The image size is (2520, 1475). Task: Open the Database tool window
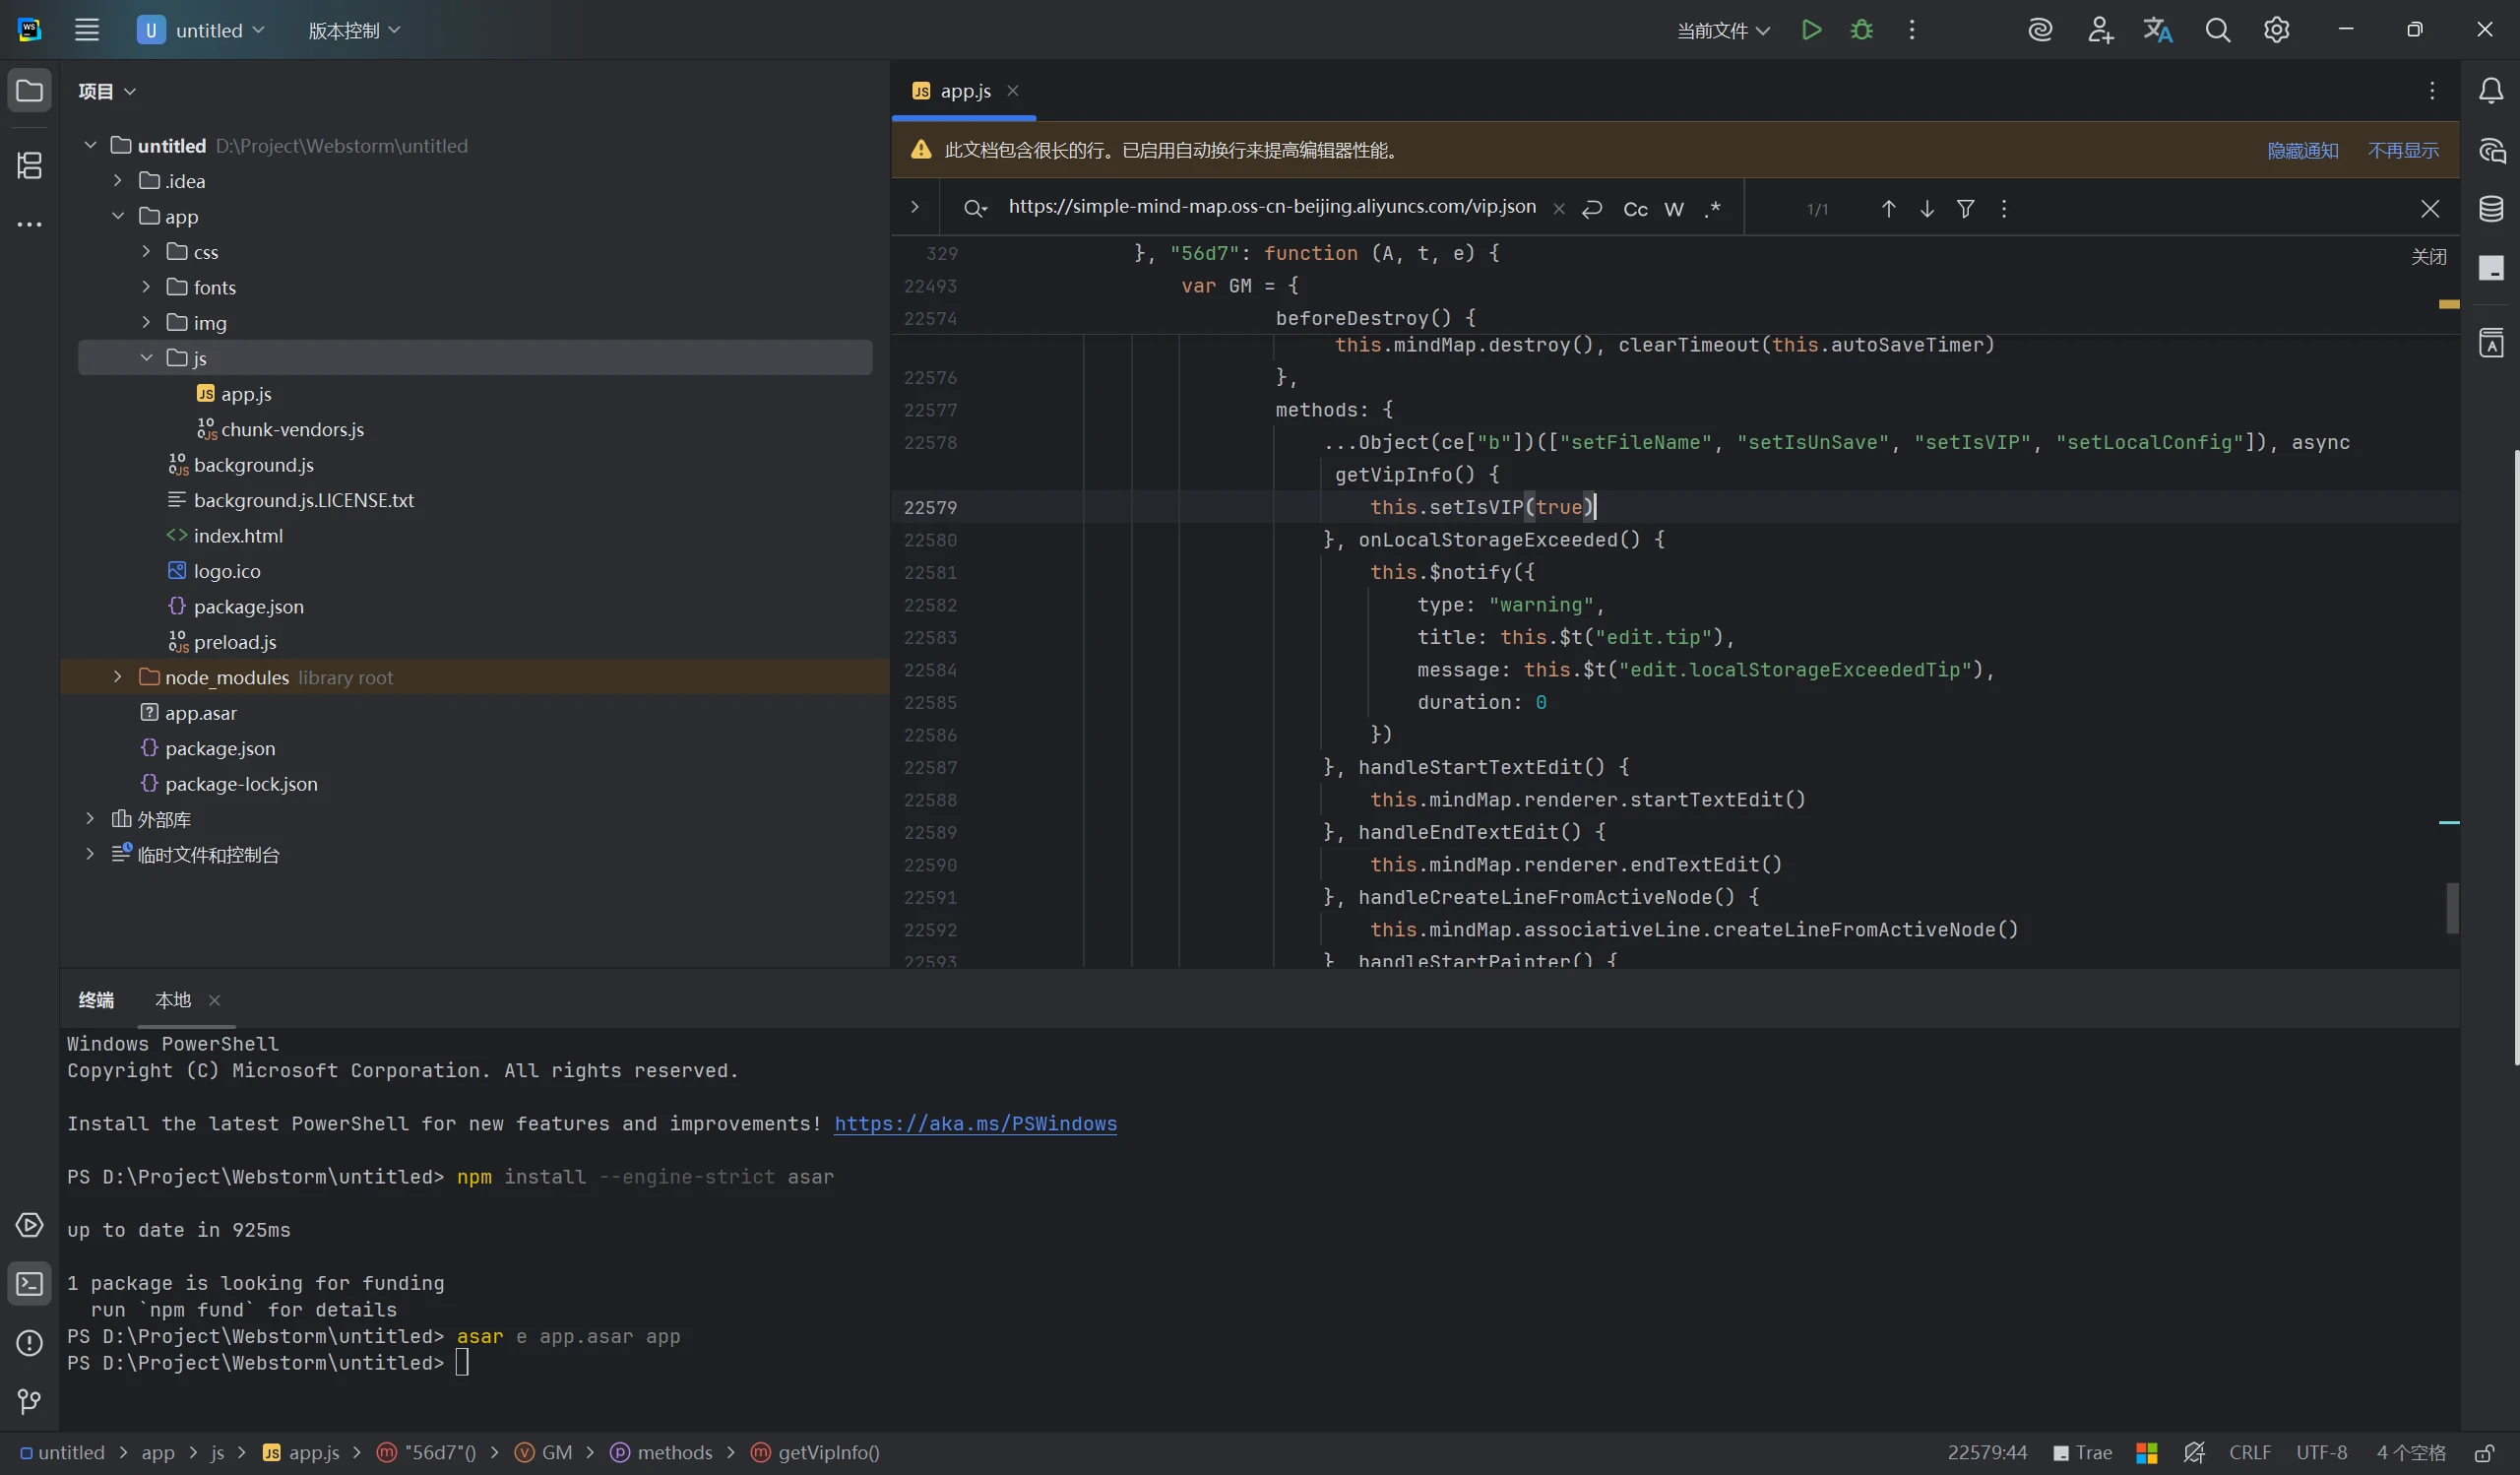point(2491,209)
